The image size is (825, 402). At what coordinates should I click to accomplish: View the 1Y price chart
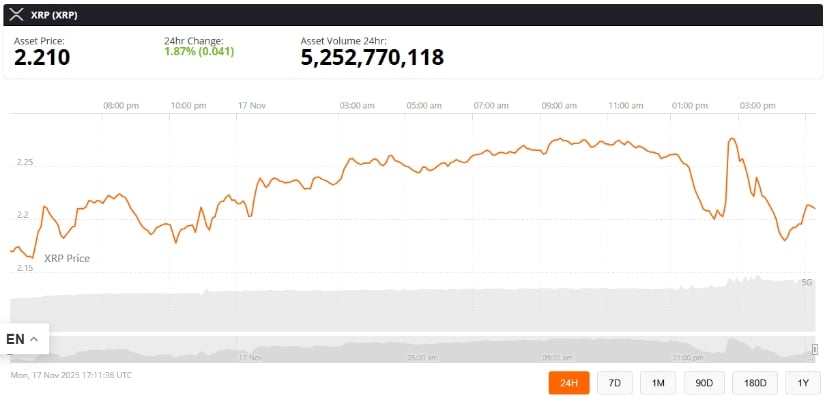(x=802, y=382)
